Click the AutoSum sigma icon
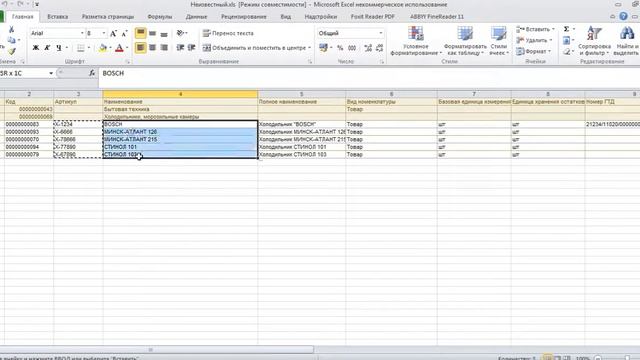The image size is (640, 360). click(567, 29)
